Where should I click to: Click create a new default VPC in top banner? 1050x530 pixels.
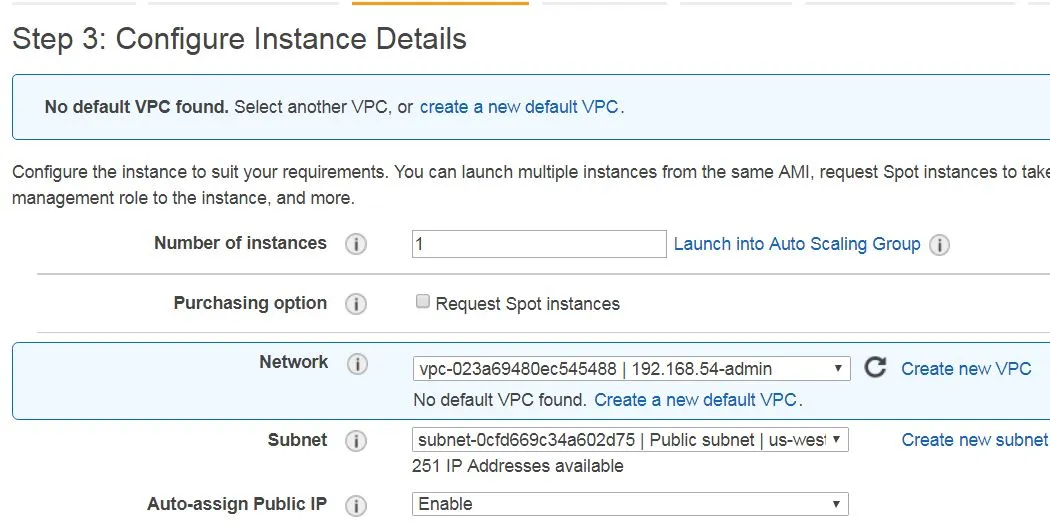(519, 107)
